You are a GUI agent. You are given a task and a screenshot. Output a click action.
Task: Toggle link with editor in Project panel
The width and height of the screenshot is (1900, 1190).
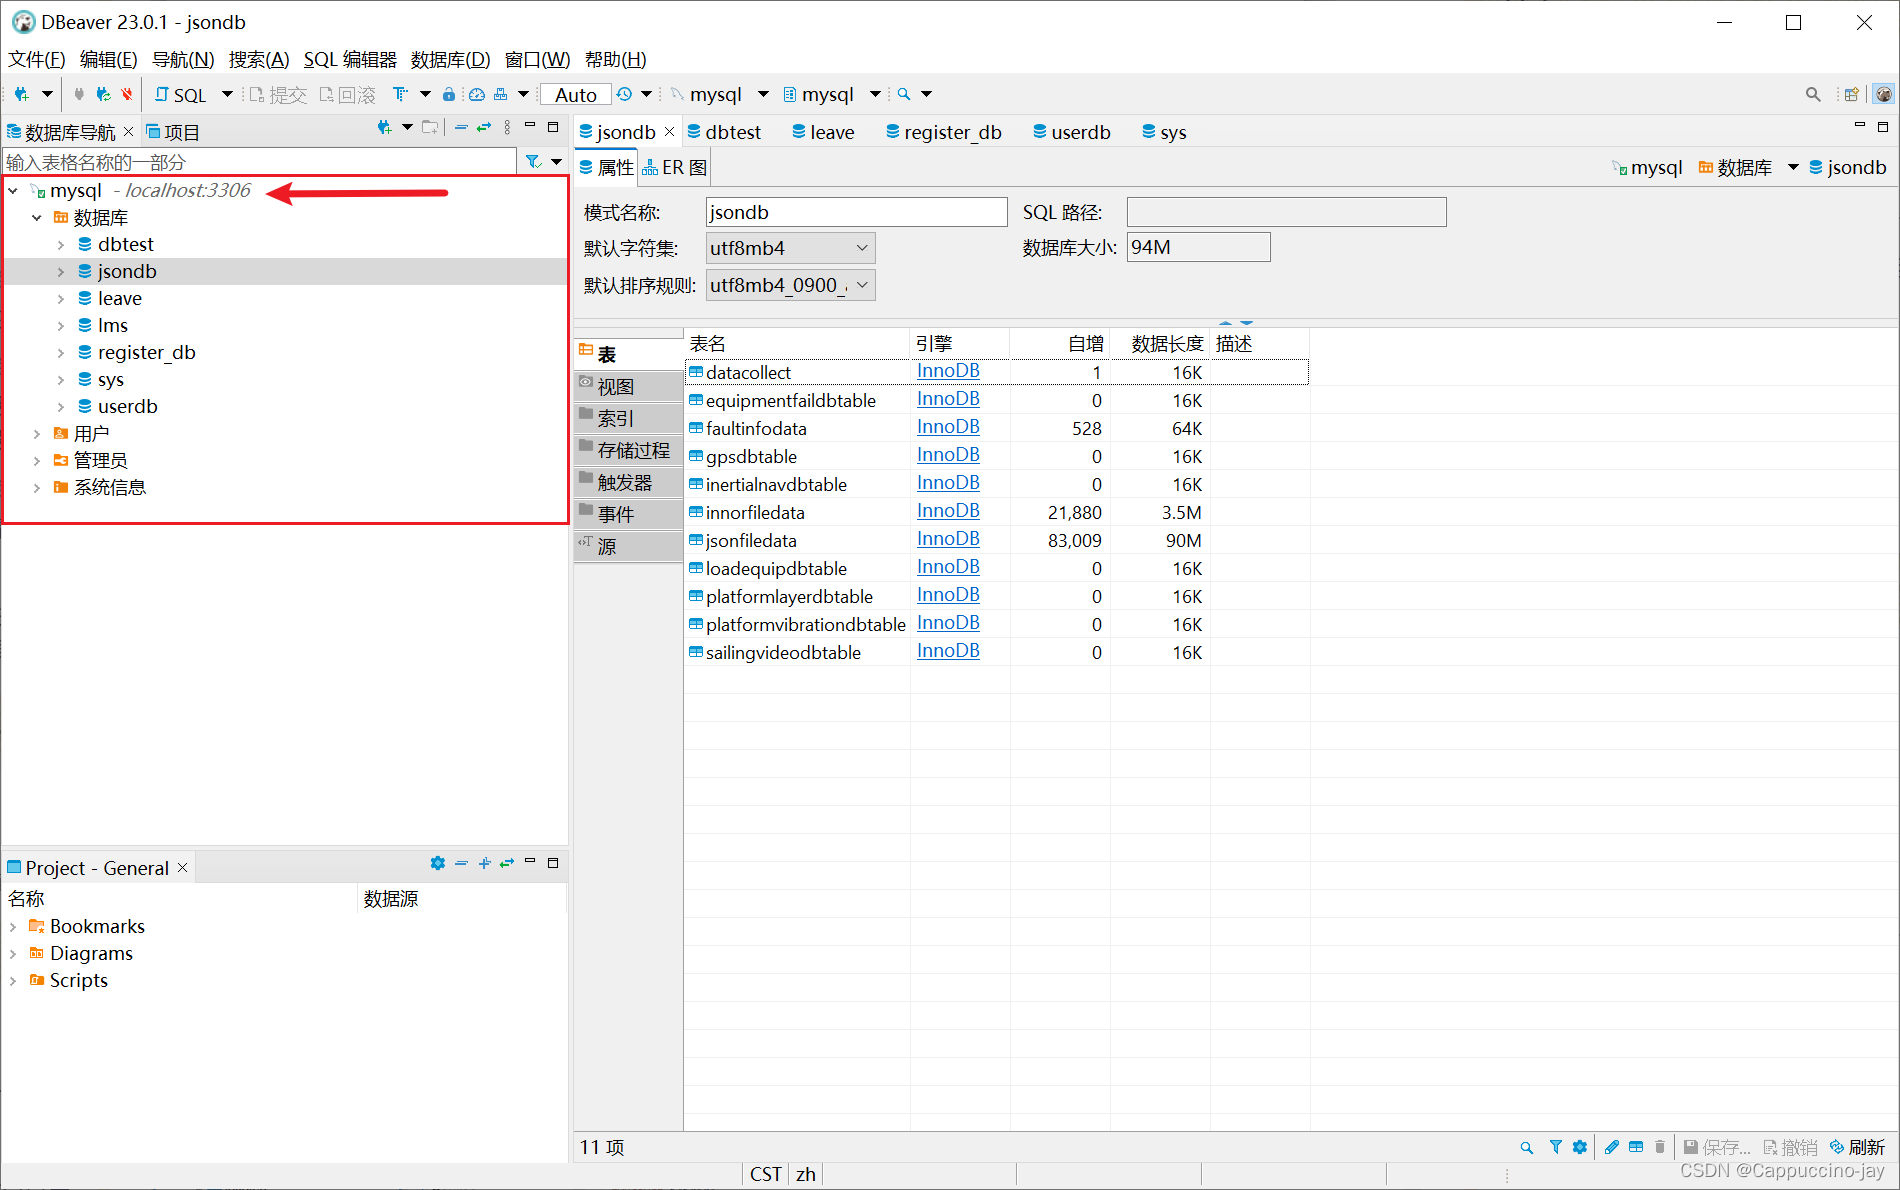507,863
